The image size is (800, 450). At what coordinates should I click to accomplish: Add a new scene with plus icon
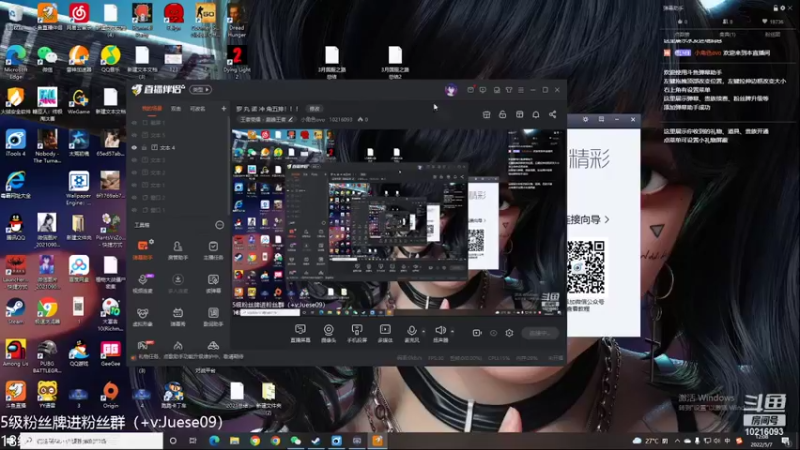(x=223, y=109)
